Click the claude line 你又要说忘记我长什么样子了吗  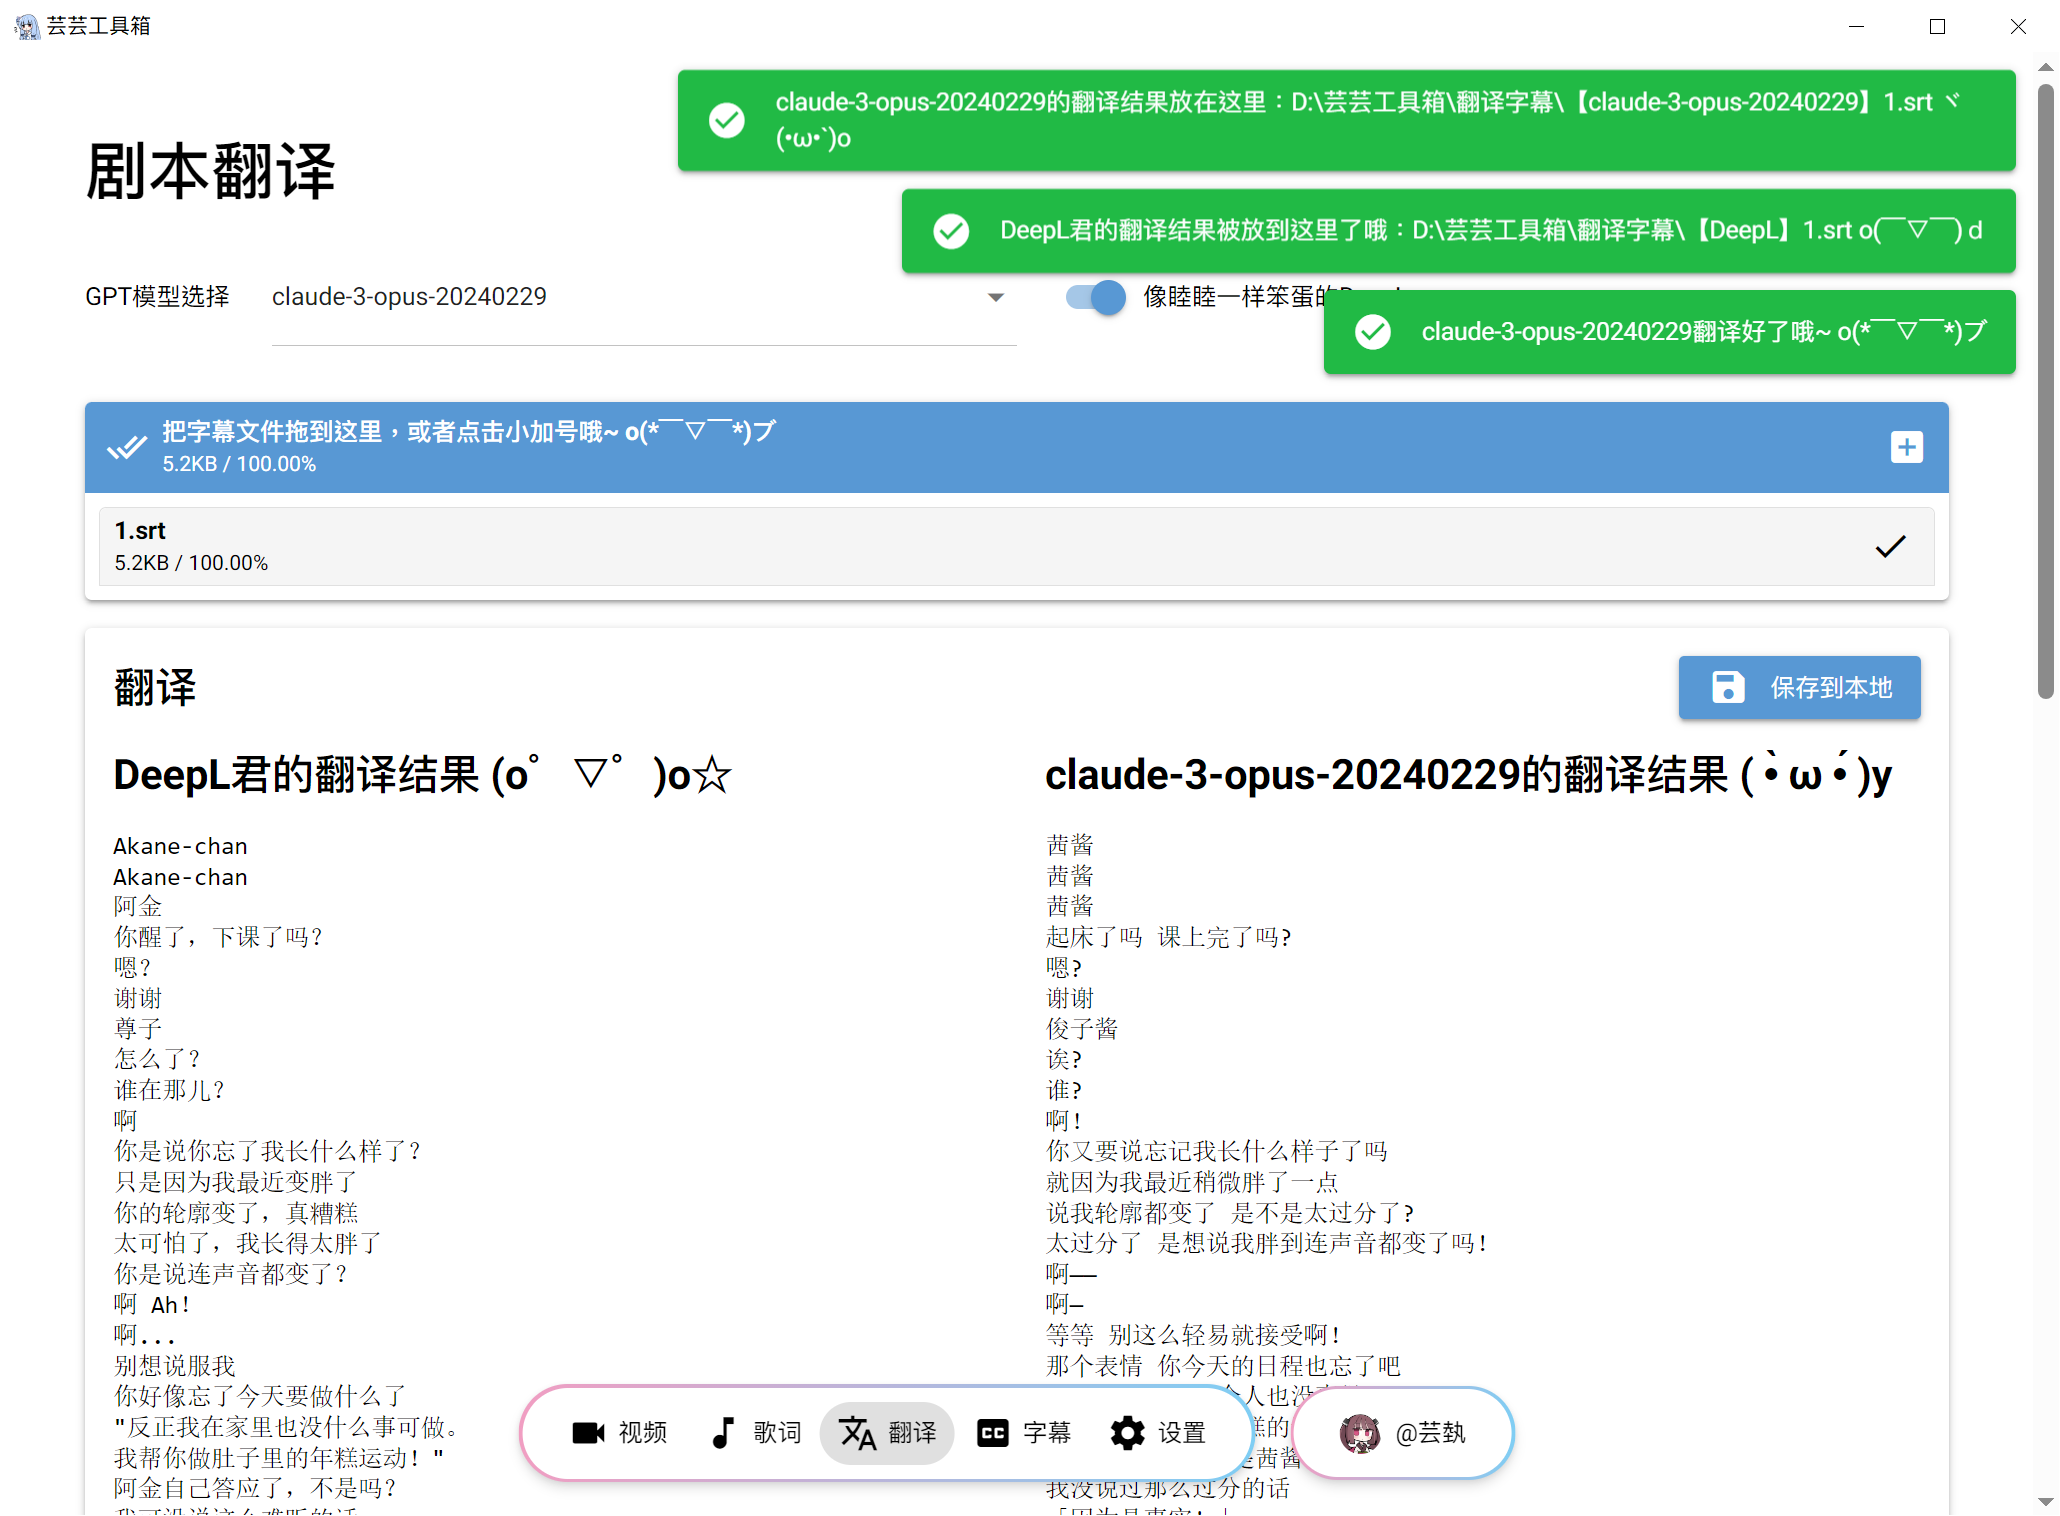click(1216, 1151)
